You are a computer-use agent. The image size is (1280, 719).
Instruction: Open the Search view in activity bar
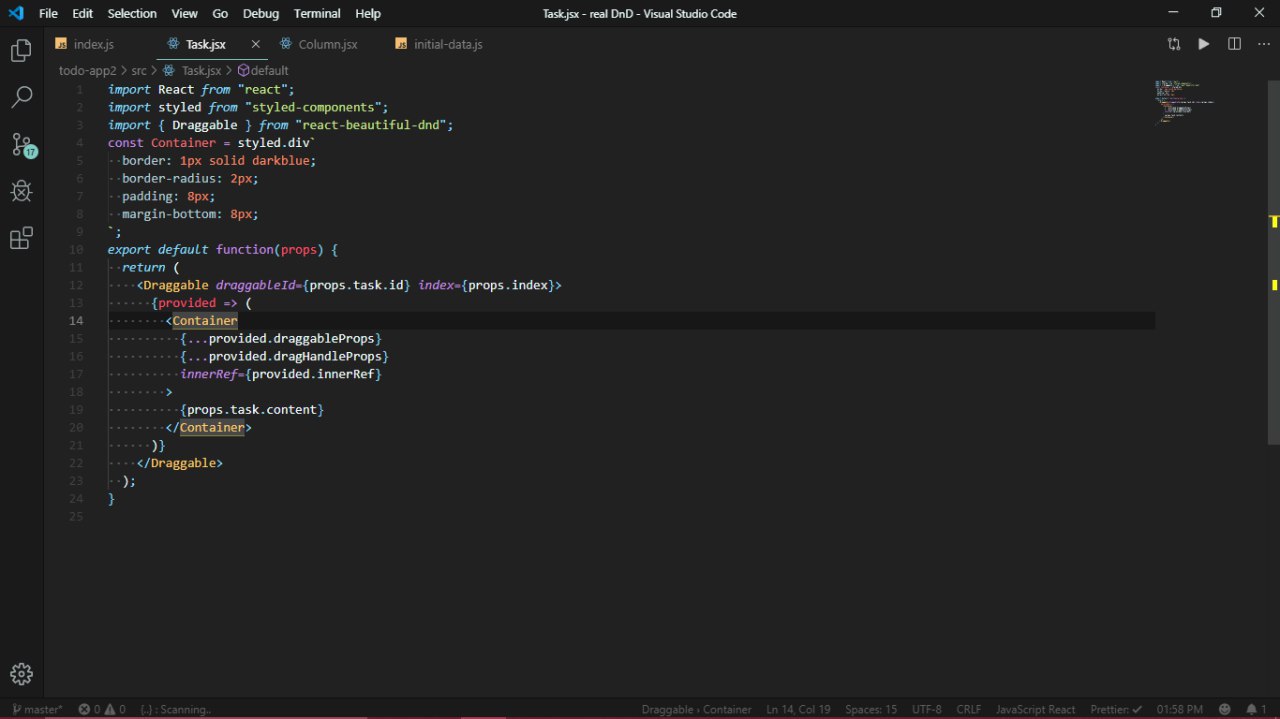[21, 97]
